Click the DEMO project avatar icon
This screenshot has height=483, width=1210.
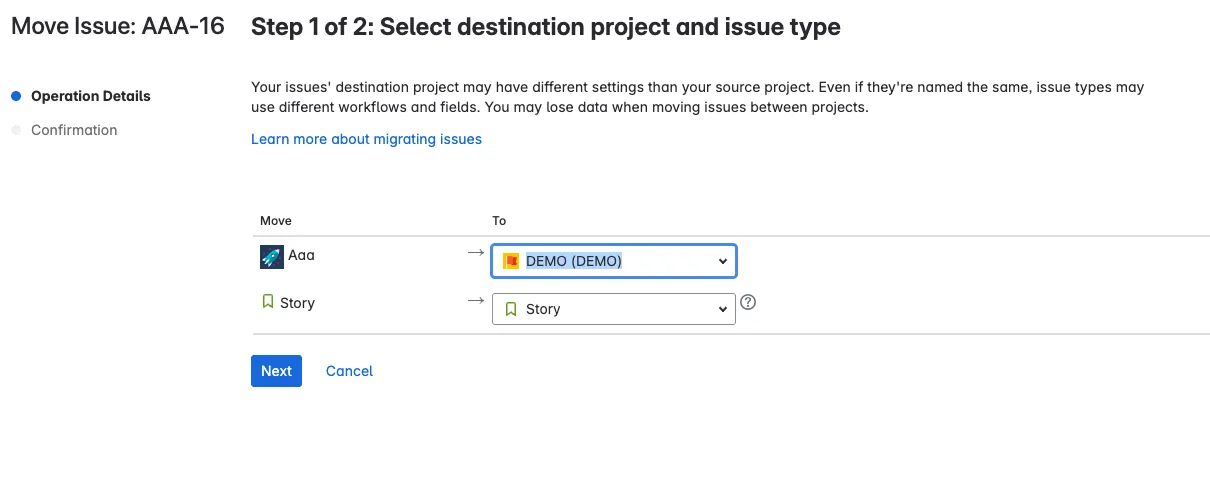[x=511, y=261]
